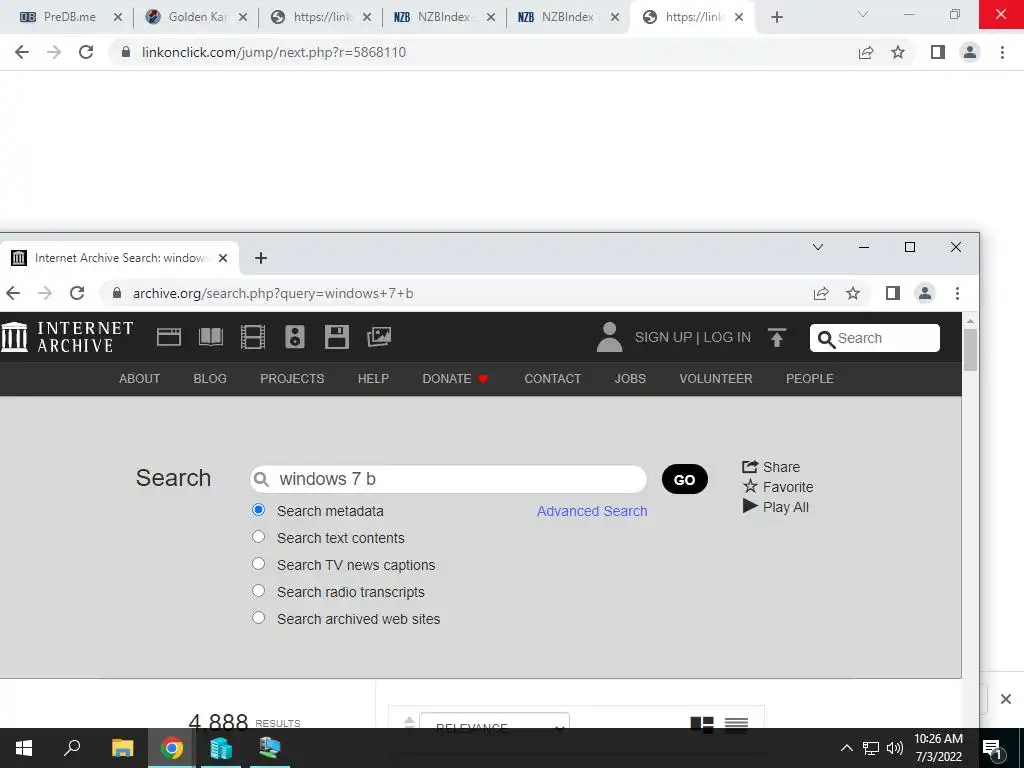Screen dimensions: 1024x768
Task: Switch to Golden Kamuy tab
Action: click(197, 17)
